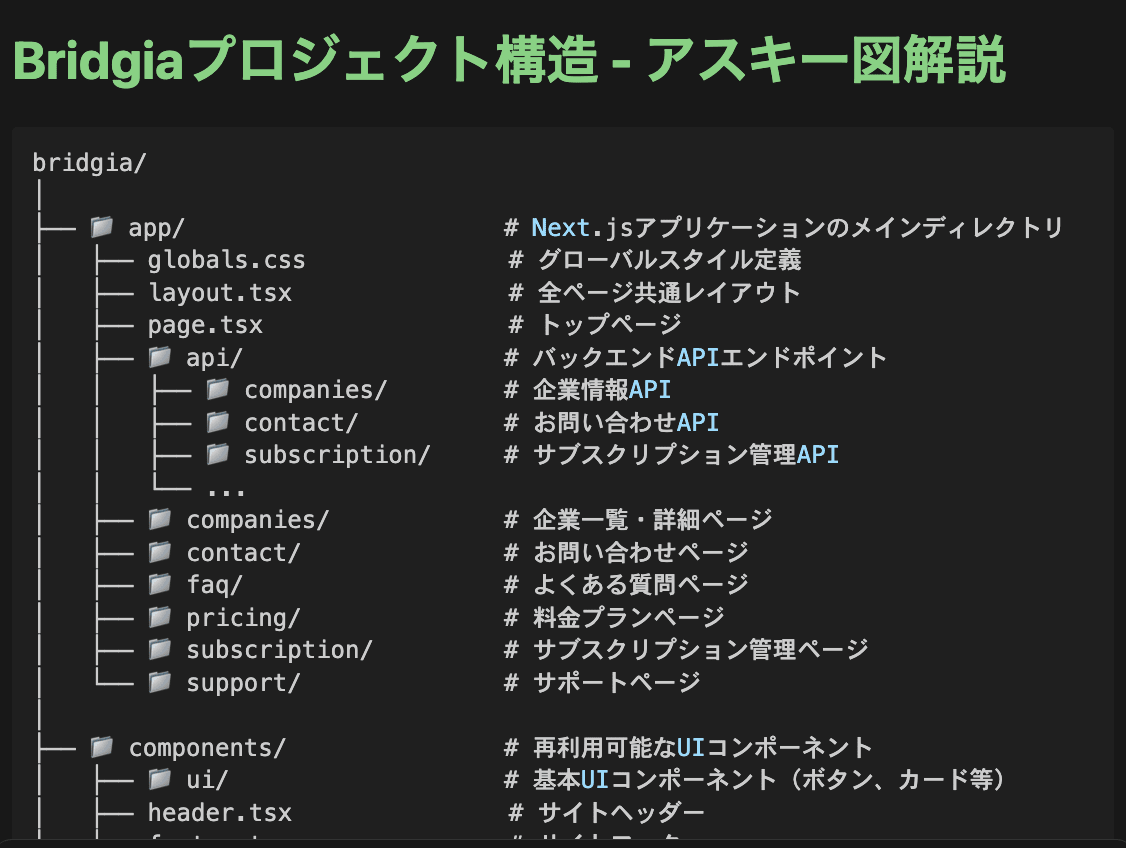The image size is (1126, 848).
Task: Click folder icon next to api companies/ entry
Action: click(x=218, y=389)
